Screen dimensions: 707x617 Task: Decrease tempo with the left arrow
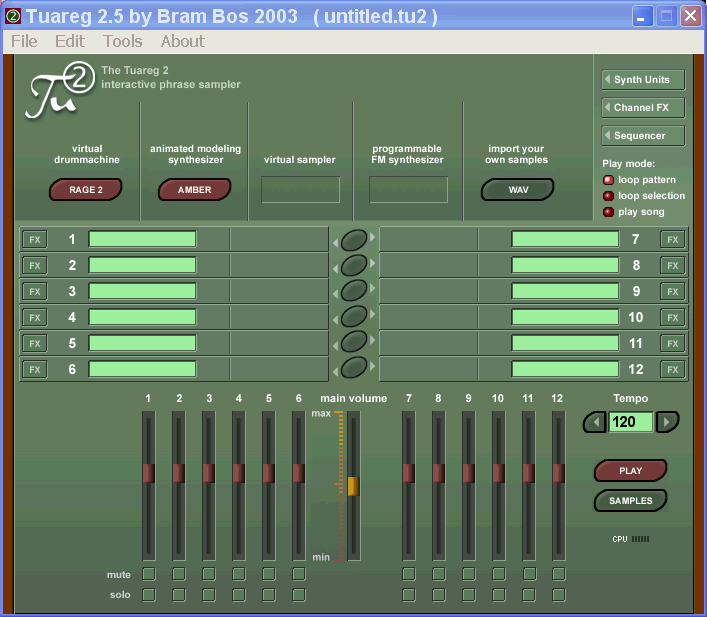pos(595,422)
